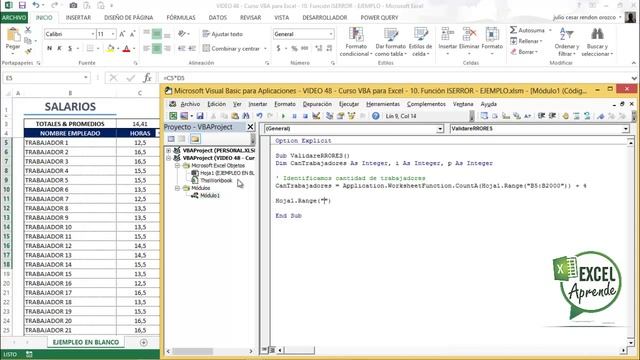Open the font size 11 dropdown
This screenshot has width=640, height=360.
point(113,34)
